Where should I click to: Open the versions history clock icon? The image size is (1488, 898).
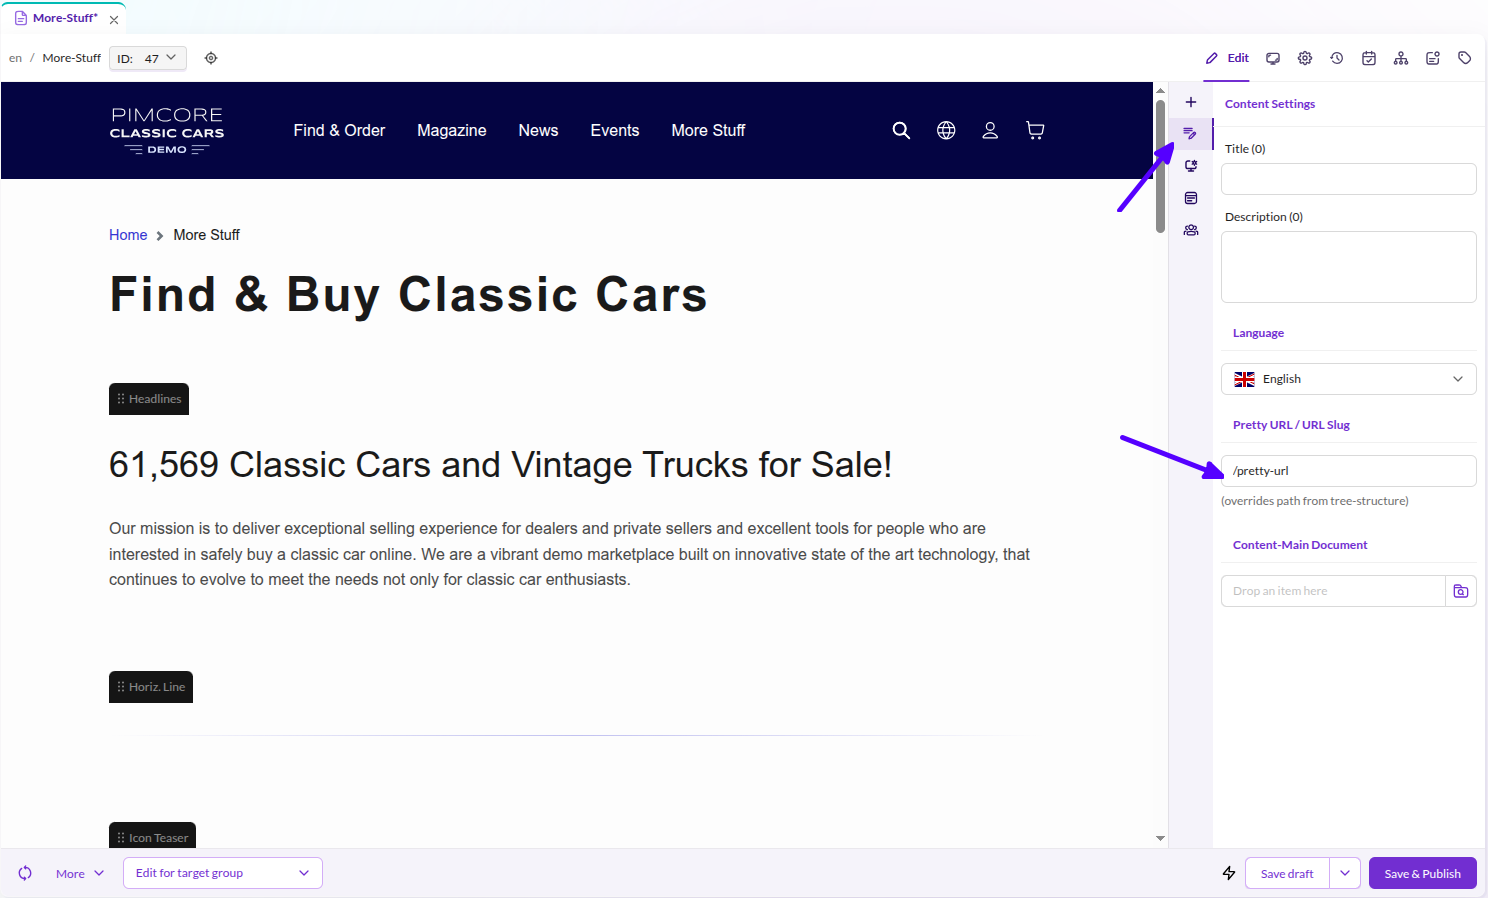click(x=1337, y=58)
